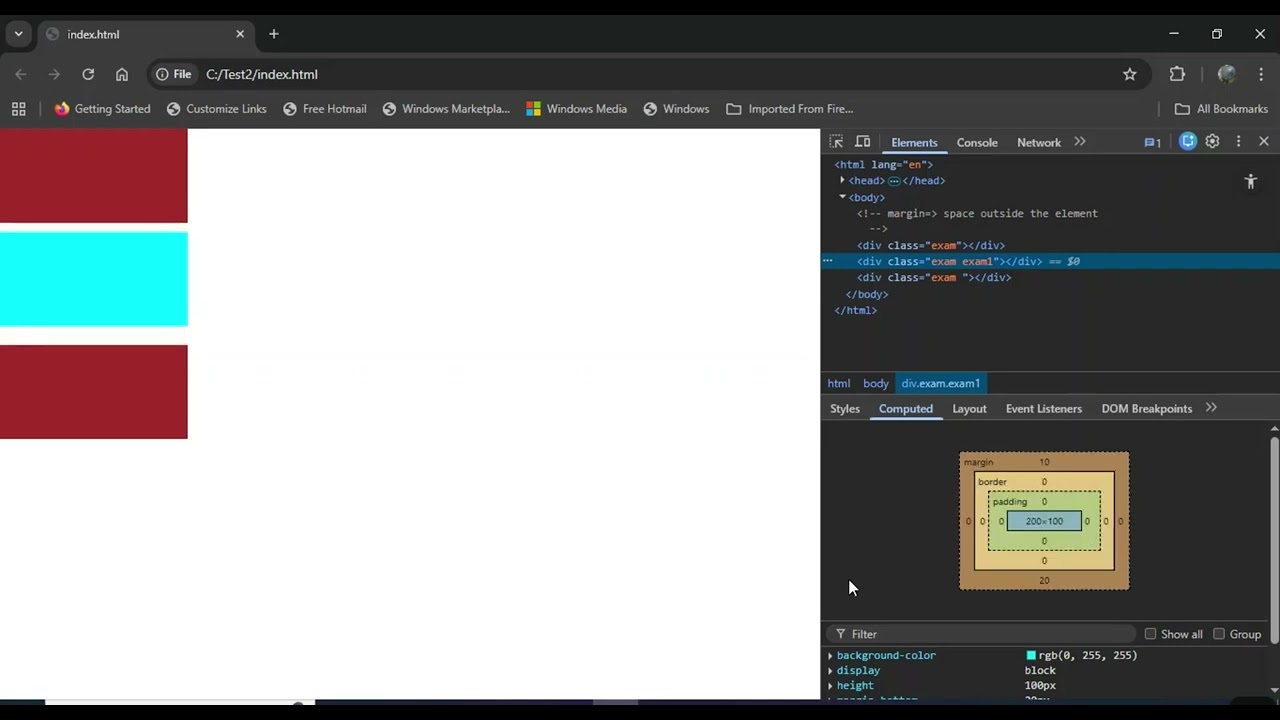The height and width of the screenshot is (720, 1280).
Task: Select the Elements panel tab
Action: pos(914,143)
